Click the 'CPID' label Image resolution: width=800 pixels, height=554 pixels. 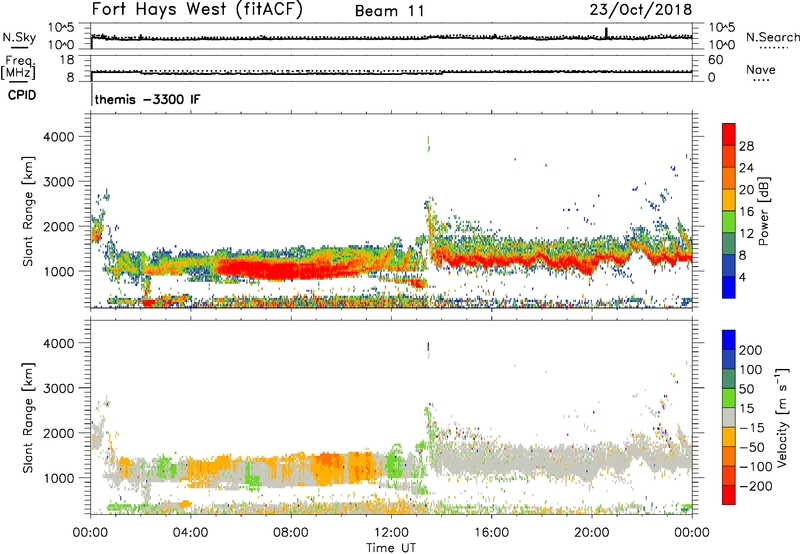tap(22, 95)
